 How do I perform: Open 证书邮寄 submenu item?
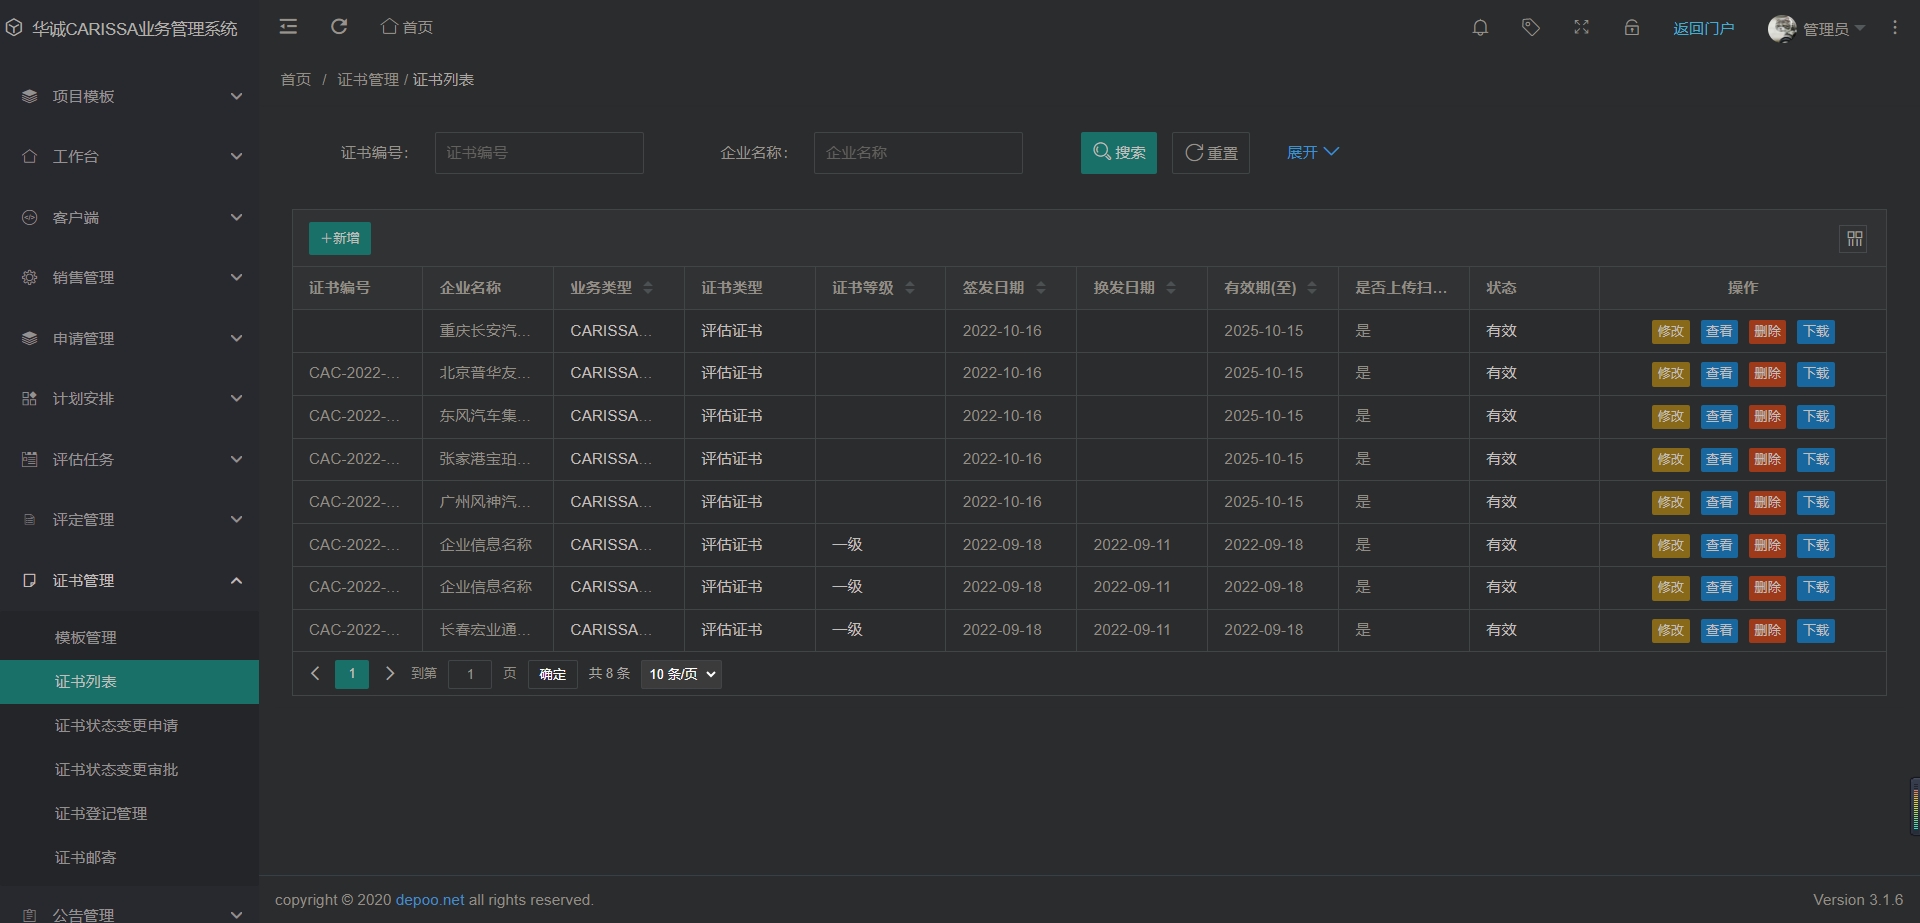click(x=129, y=858)
